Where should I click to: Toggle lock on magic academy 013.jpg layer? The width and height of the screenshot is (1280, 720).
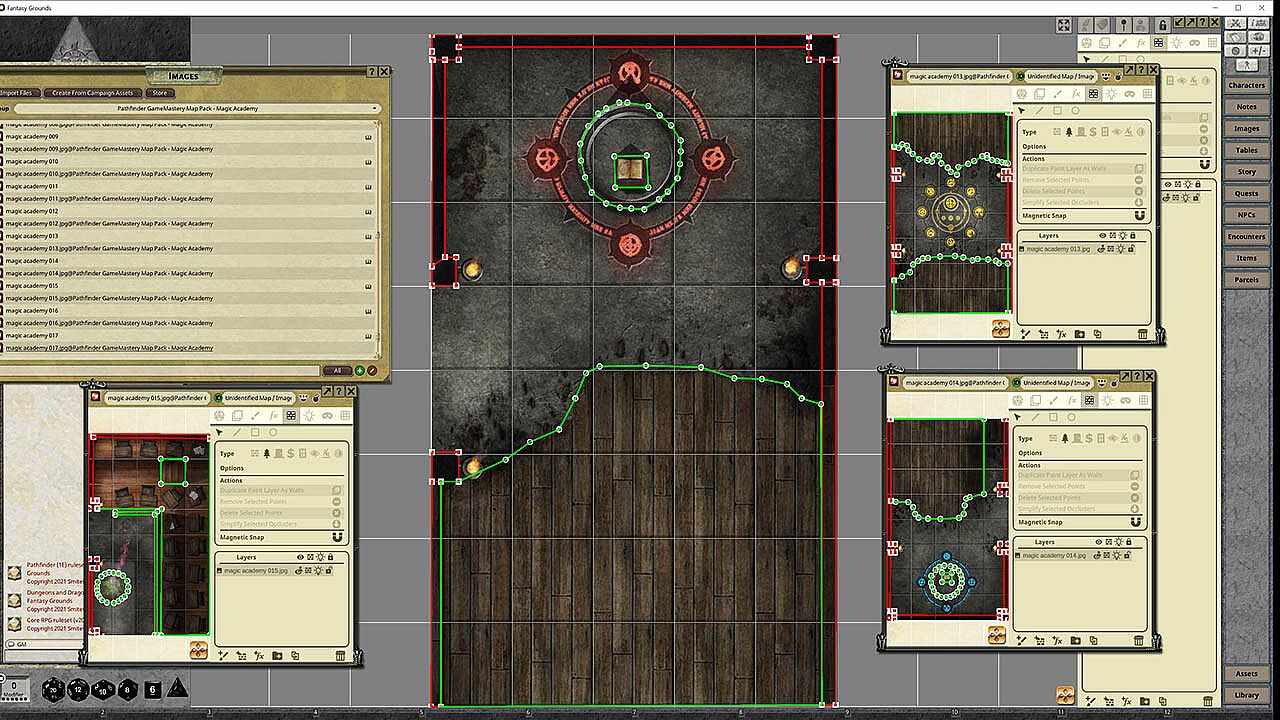click(x=1131, y=249)
